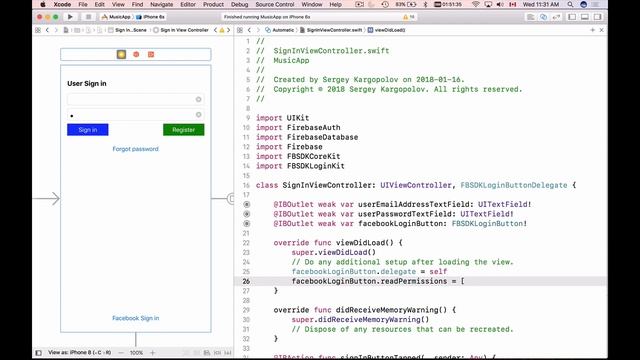Select the 100% zoom level of the canvas

click(x=136, y=353)
